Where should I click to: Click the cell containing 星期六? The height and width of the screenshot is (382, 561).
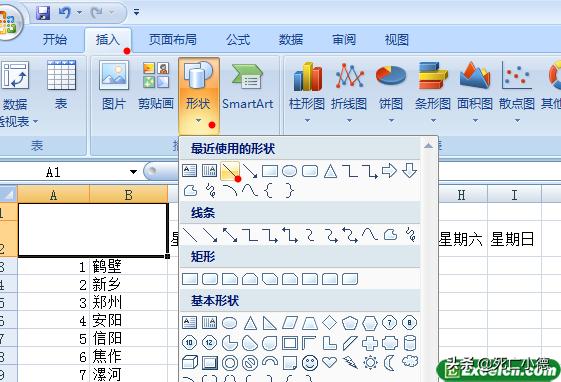pos(462,239)
